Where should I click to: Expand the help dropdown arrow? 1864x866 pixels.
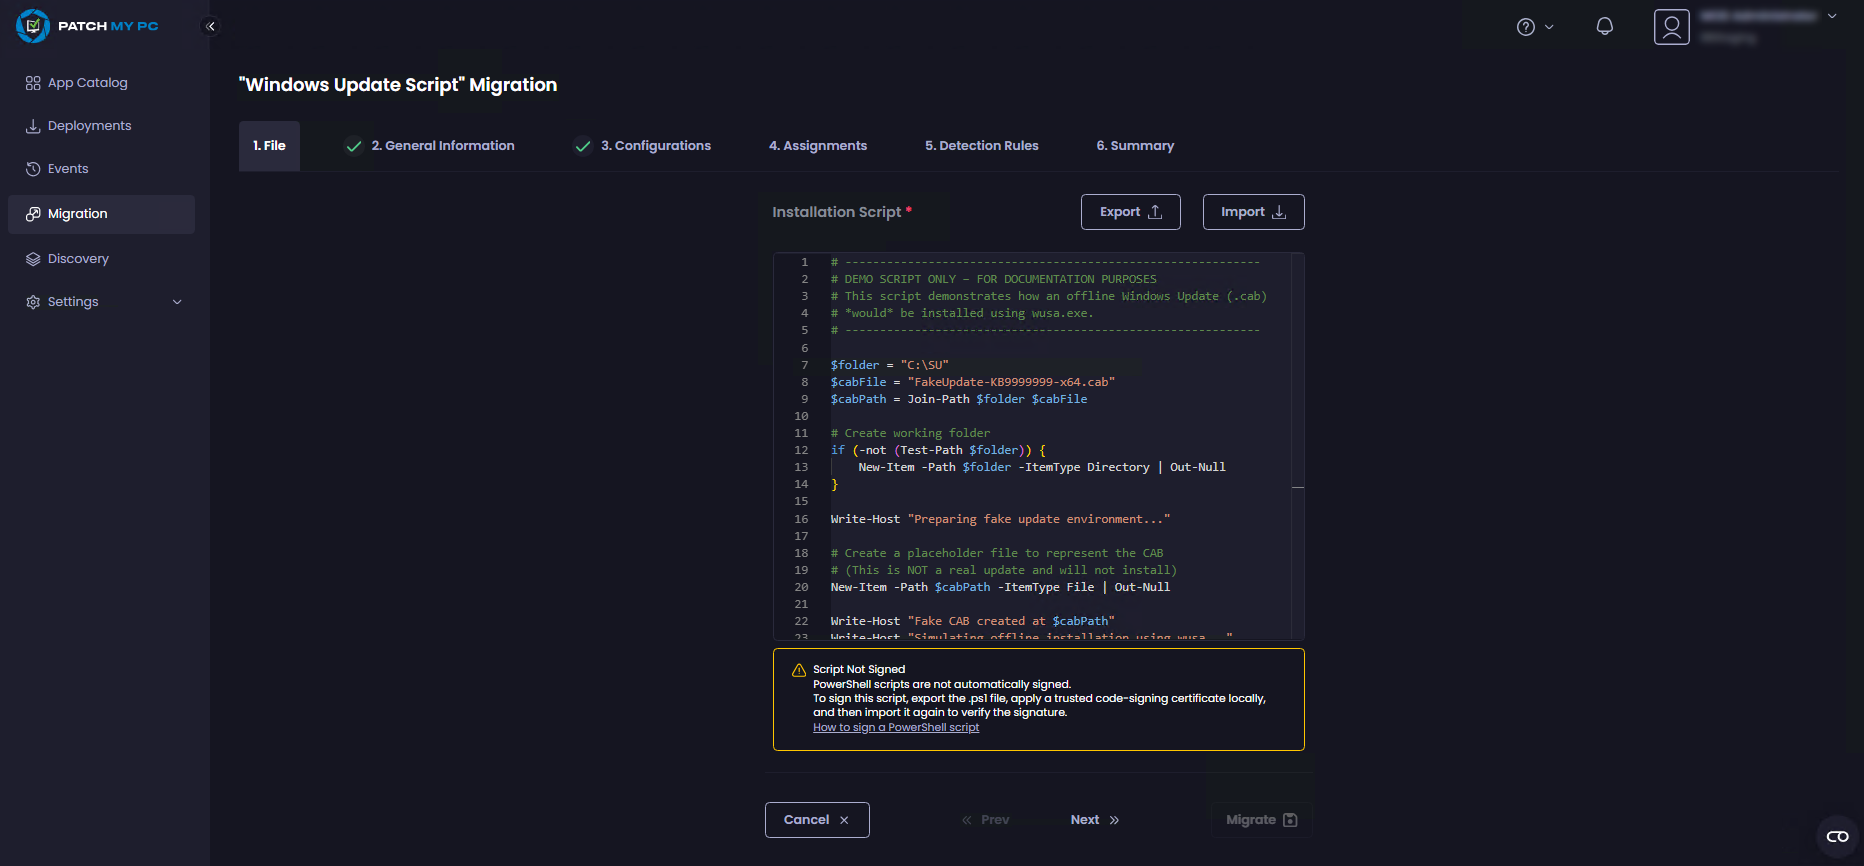1549,27
